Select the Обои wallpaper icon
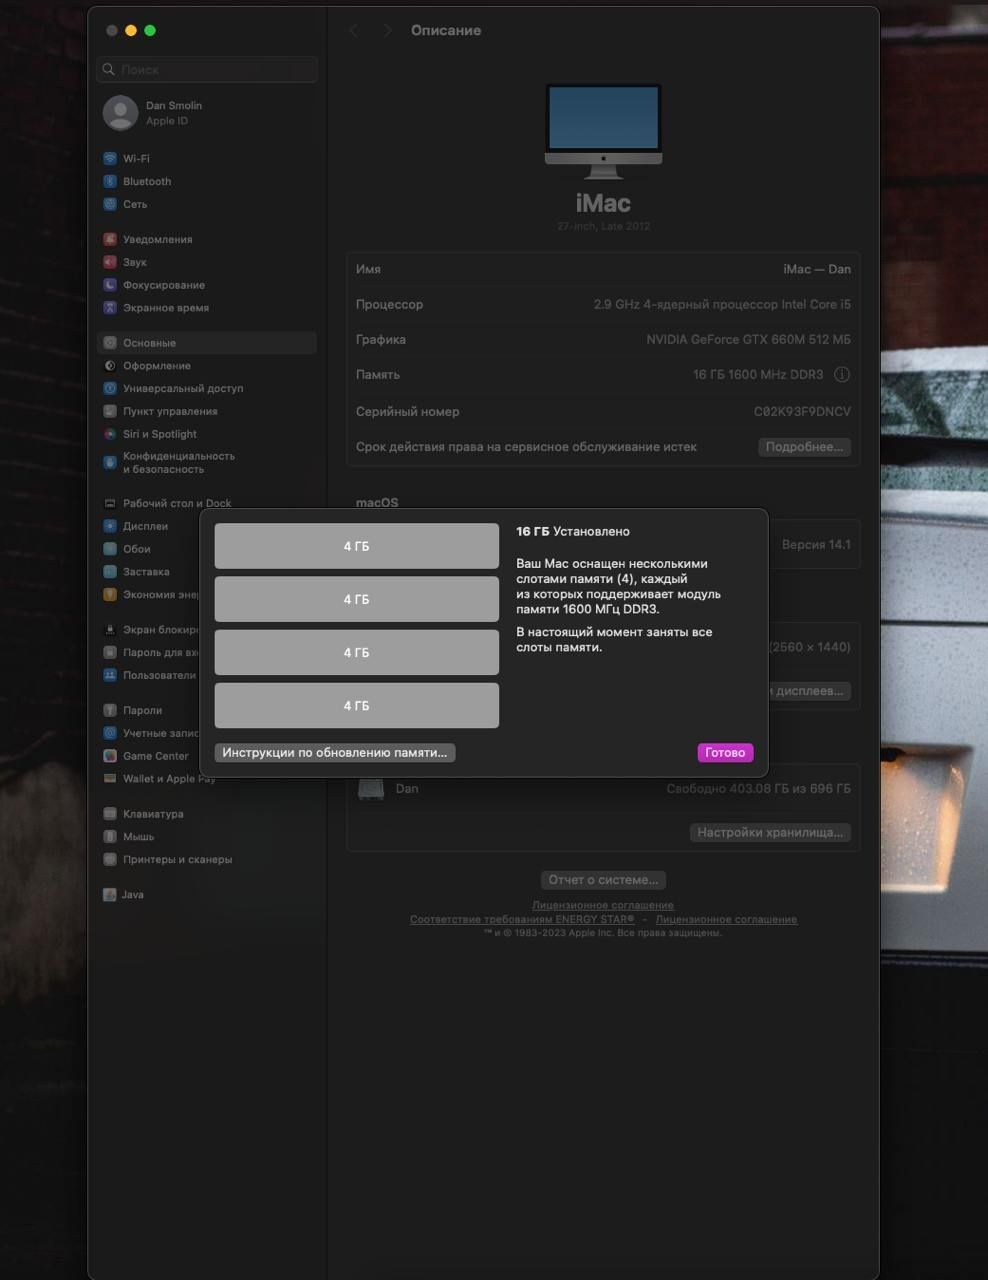This screenshot has height=1280, width=988. pyautogui.click(x=110, y=549)
